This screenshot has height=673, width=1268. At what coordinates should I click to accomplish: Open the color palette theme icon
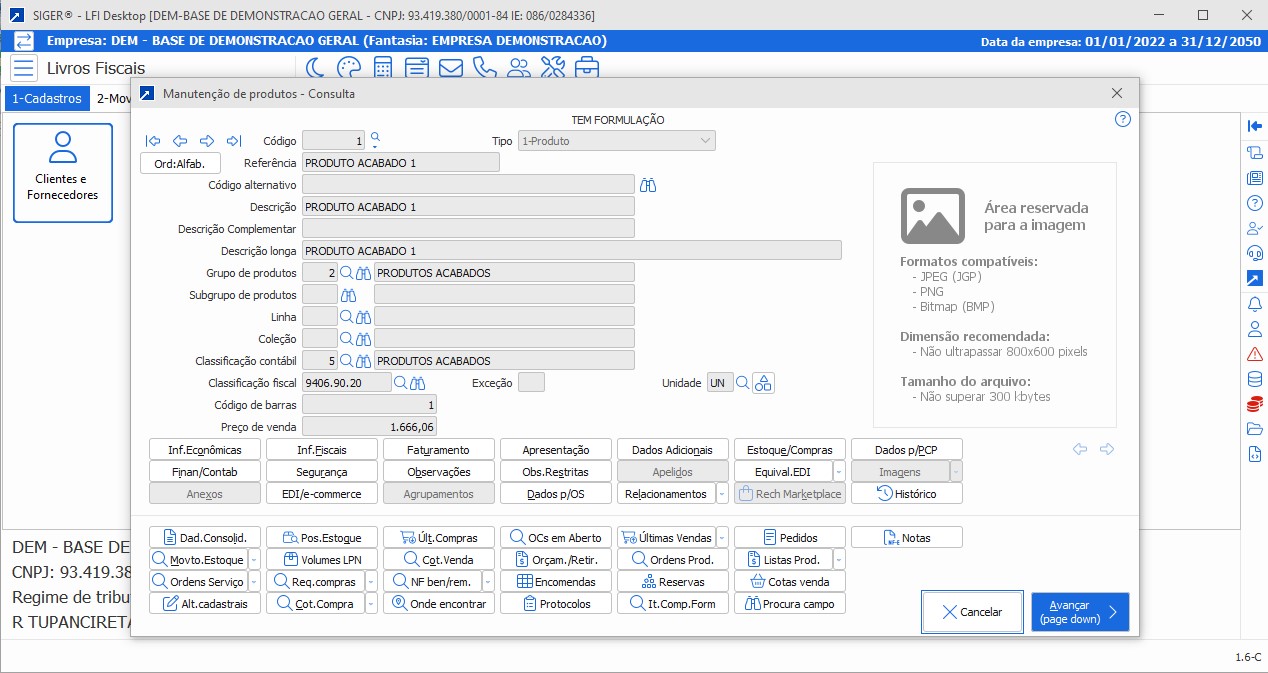click(348, 68)
